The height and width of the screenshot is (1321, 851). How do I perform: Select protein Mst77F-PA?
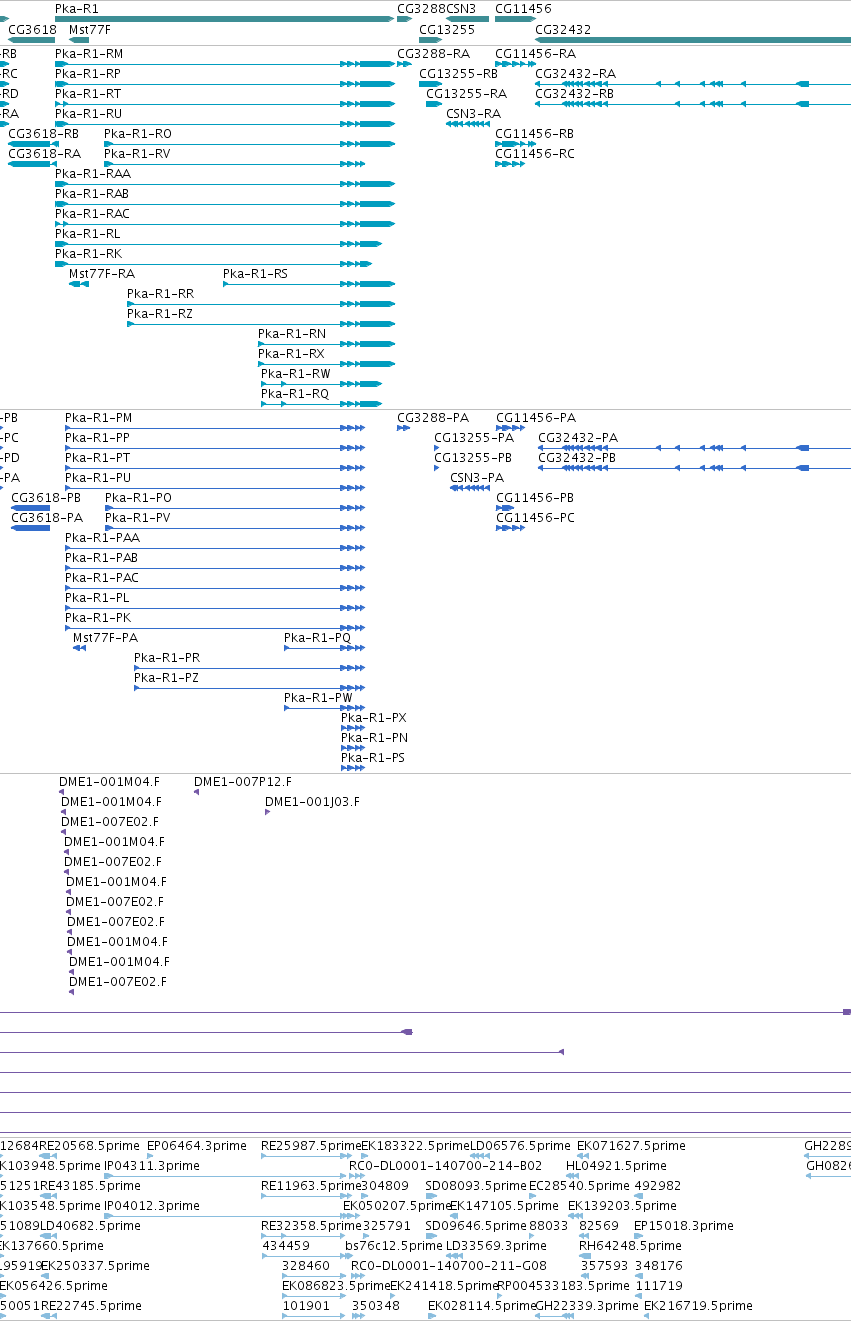(106, 638)
